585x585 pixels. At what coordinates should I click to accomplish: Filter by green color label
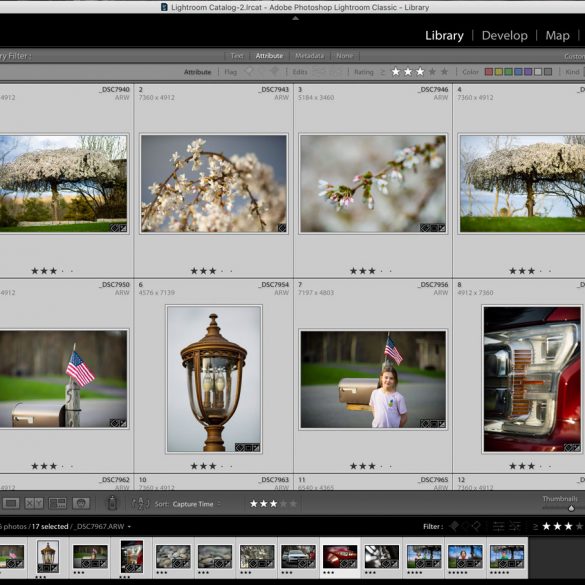[508, 72]
